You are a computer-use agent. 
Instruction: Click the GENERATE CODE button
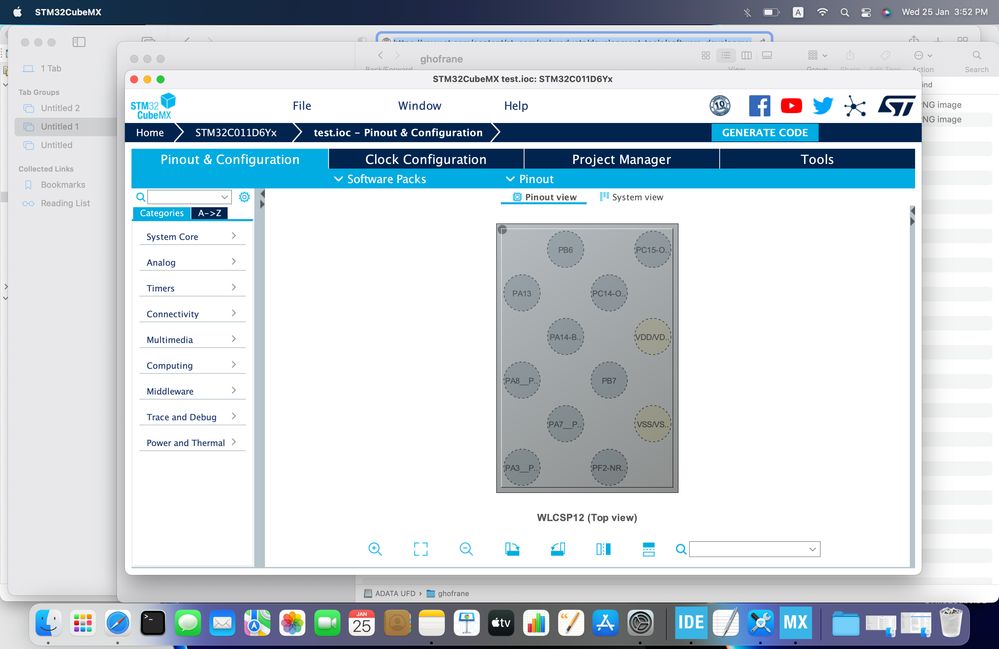(765, 132)
